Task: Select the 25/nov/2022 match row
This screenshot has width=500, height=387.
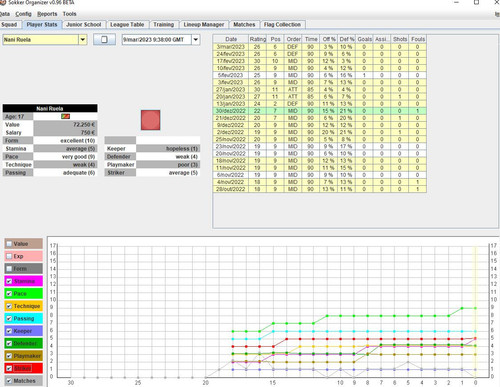Action: 320,139
